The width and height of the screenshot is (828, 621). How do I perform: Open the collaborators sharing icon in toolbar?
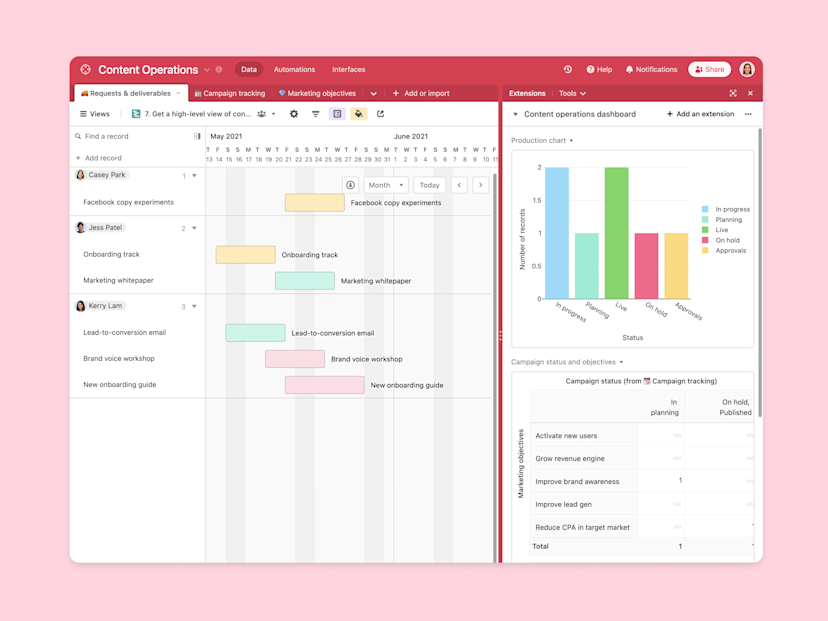[x=261, y=114]
